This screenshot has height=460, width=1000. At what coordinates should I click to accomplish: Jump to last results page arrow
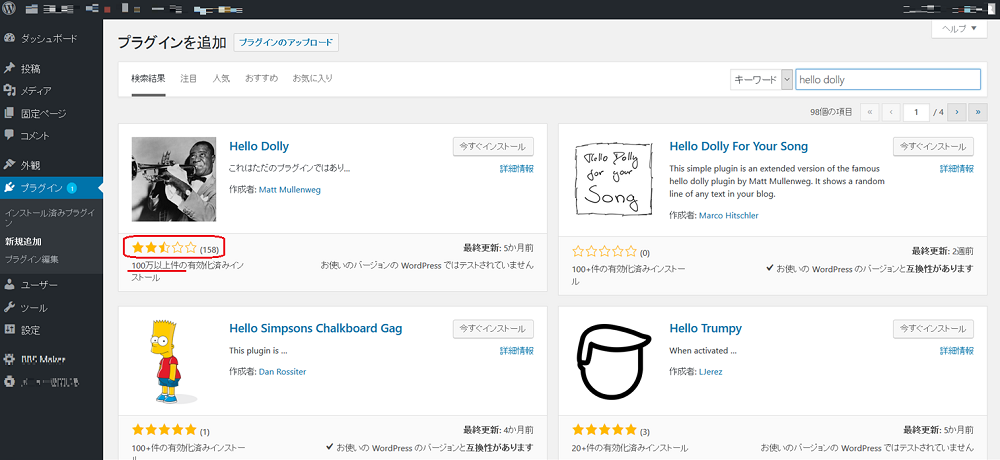pyautogui.click(x=978, y=112)
